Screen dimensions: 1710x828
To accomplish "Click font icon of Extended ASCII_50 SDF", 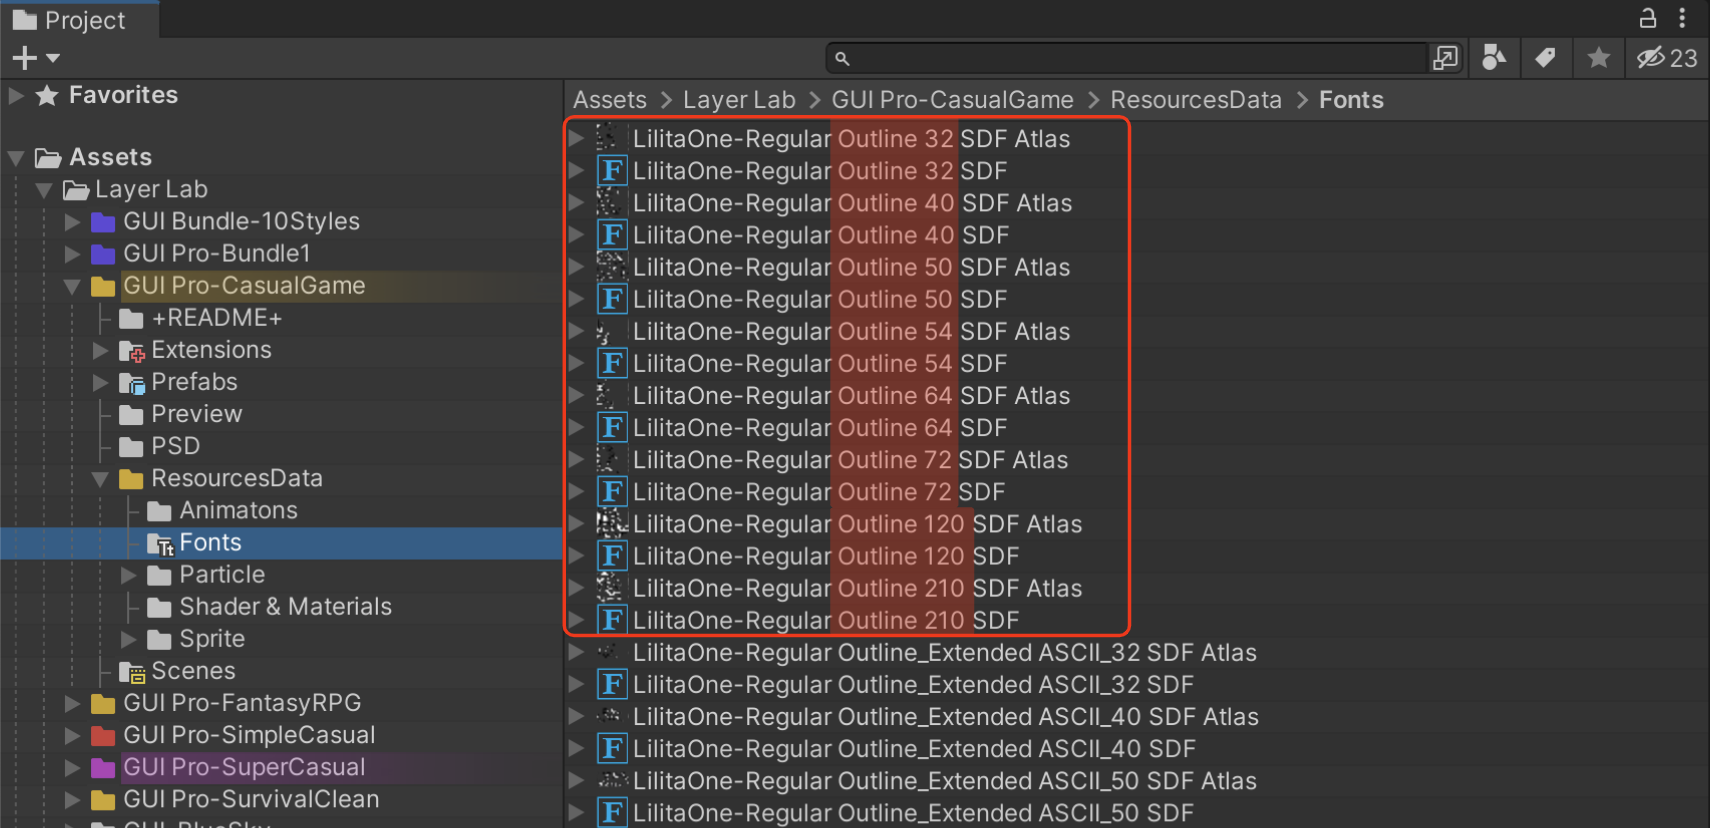I will click(x=612, y=813).
